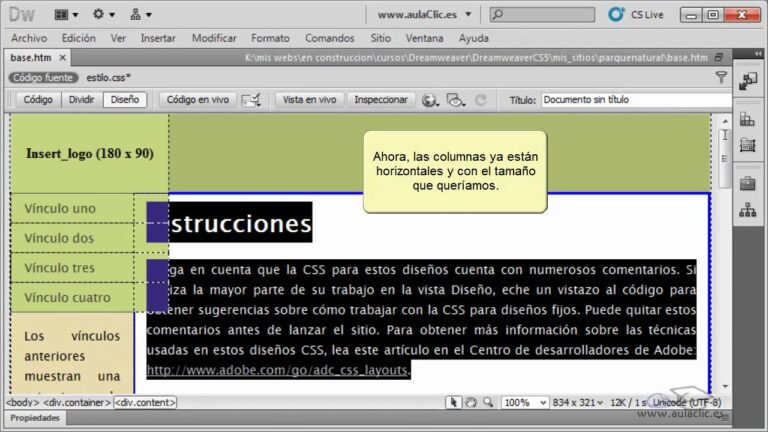Image resolution: width=768 pixels, height=432 pixels.
Task: Toggle Código en vivo
Action: click(x=198, y=100)
